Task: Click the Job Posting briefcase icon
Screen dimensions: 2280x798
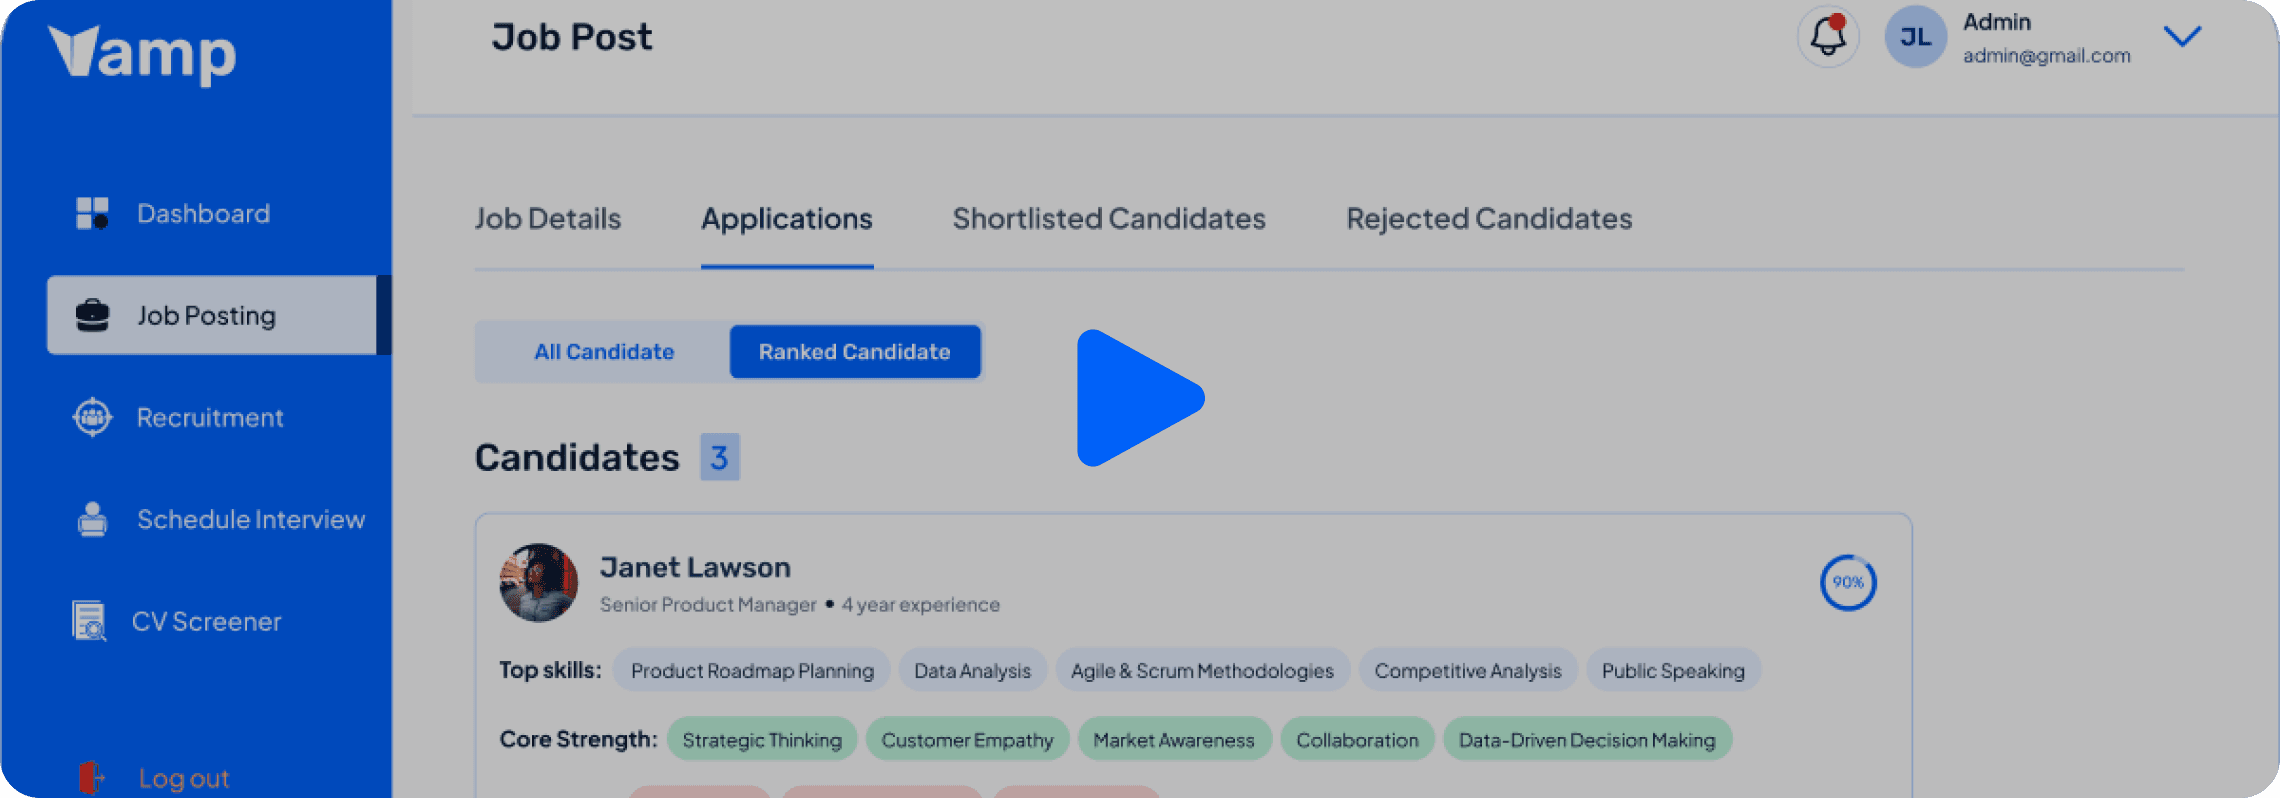Action: 92,315
